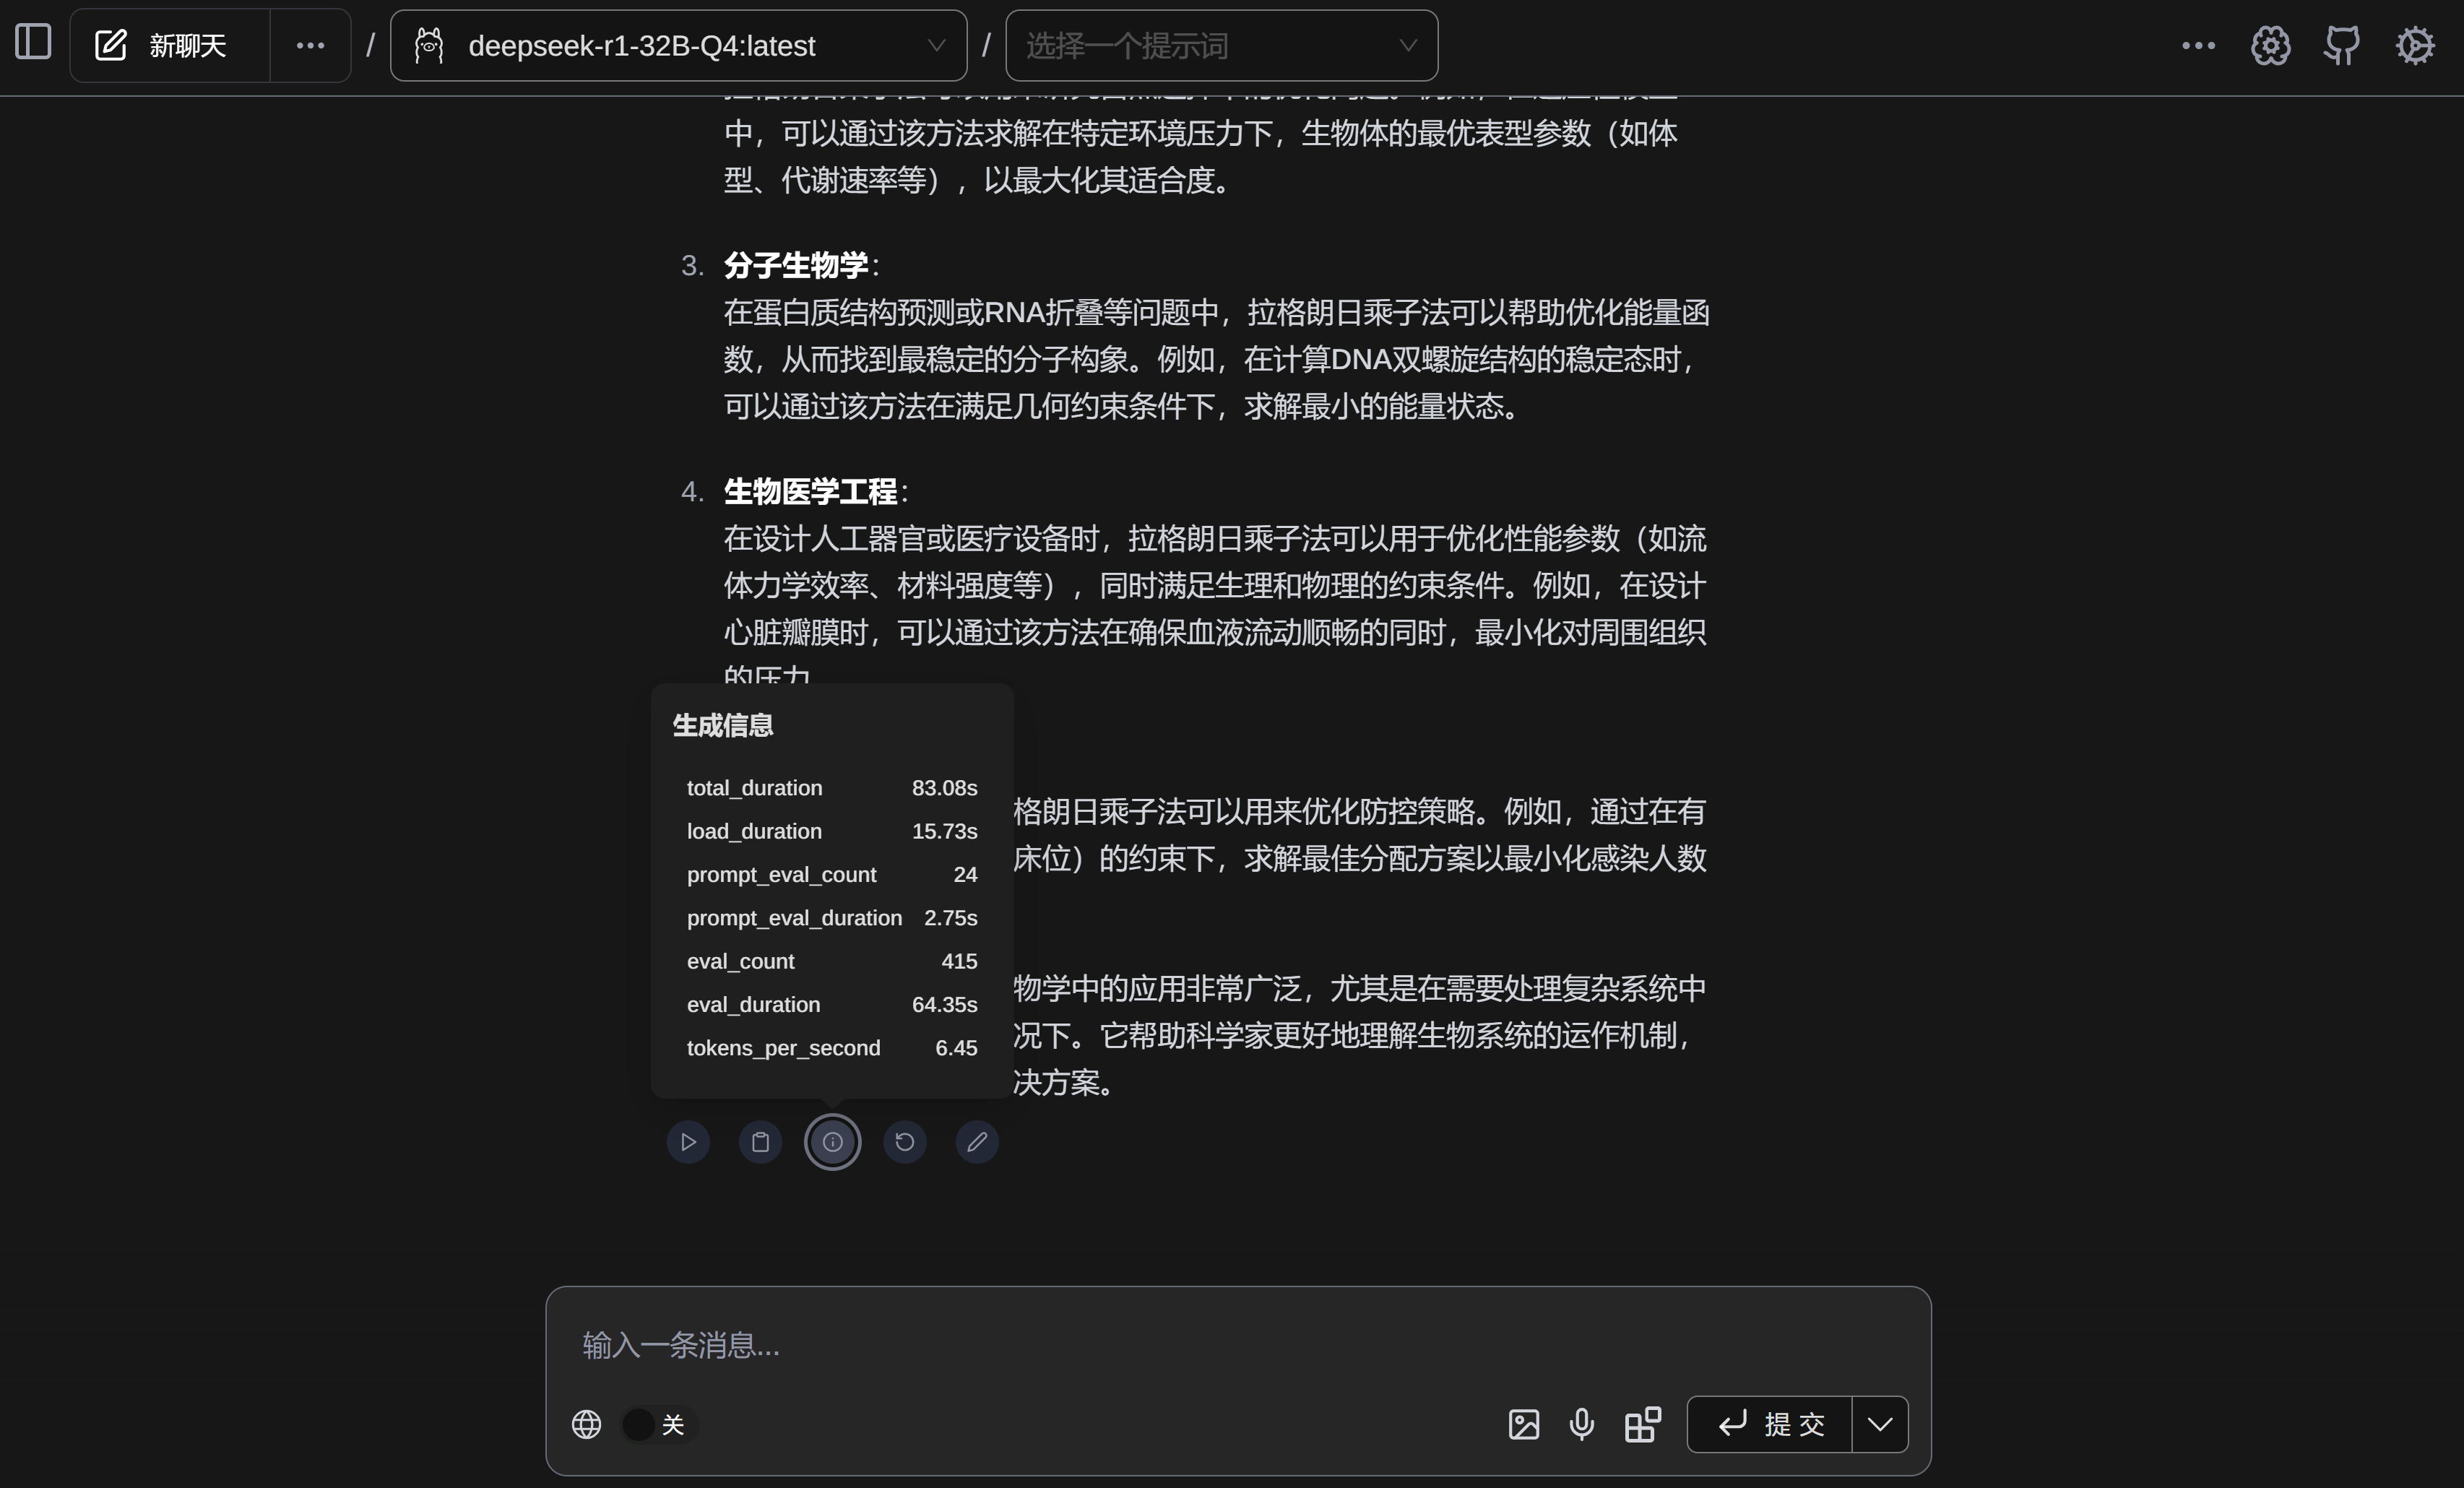Start voice input with microphone icon
Image resolution: width=2464 pixels, height=1488 pixels.
(x=1581, y=1424)
